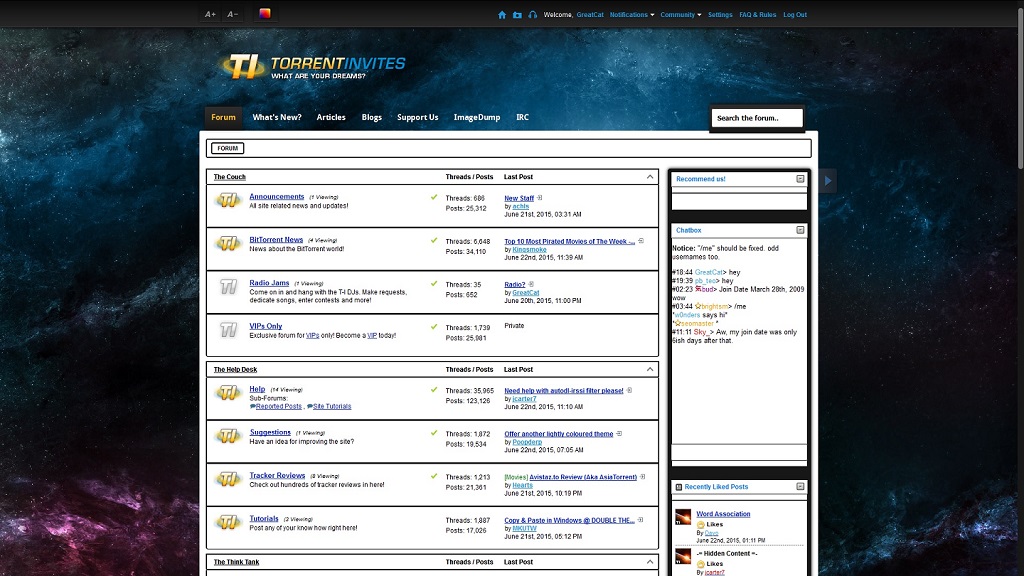
Task: Click the camera folder icon in top bar
Action: (517, 14)
